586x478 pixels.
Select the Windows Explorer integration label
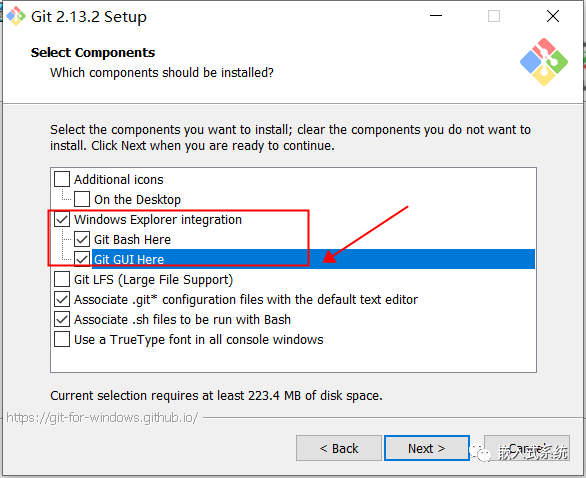pyautogui.click(x=158, y=219)
